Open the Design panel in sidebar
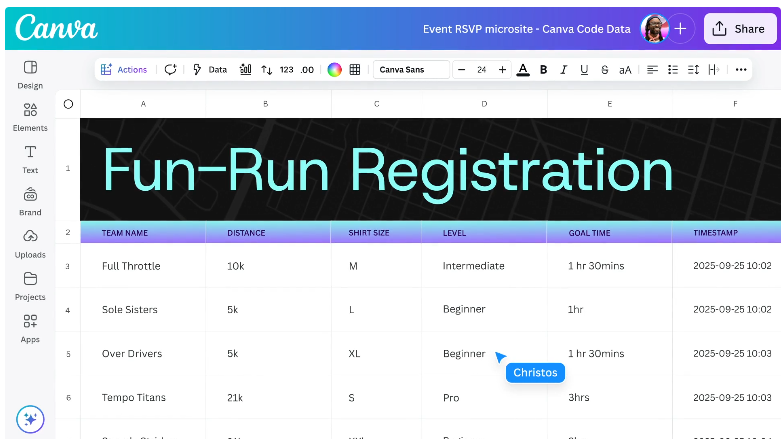This screenshot has width=783, height=439. (x=30, y=74)
